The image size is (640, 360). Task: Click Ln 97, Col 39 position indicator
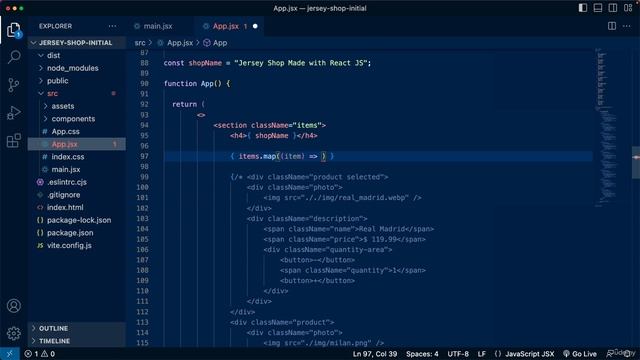click(375, 354)
